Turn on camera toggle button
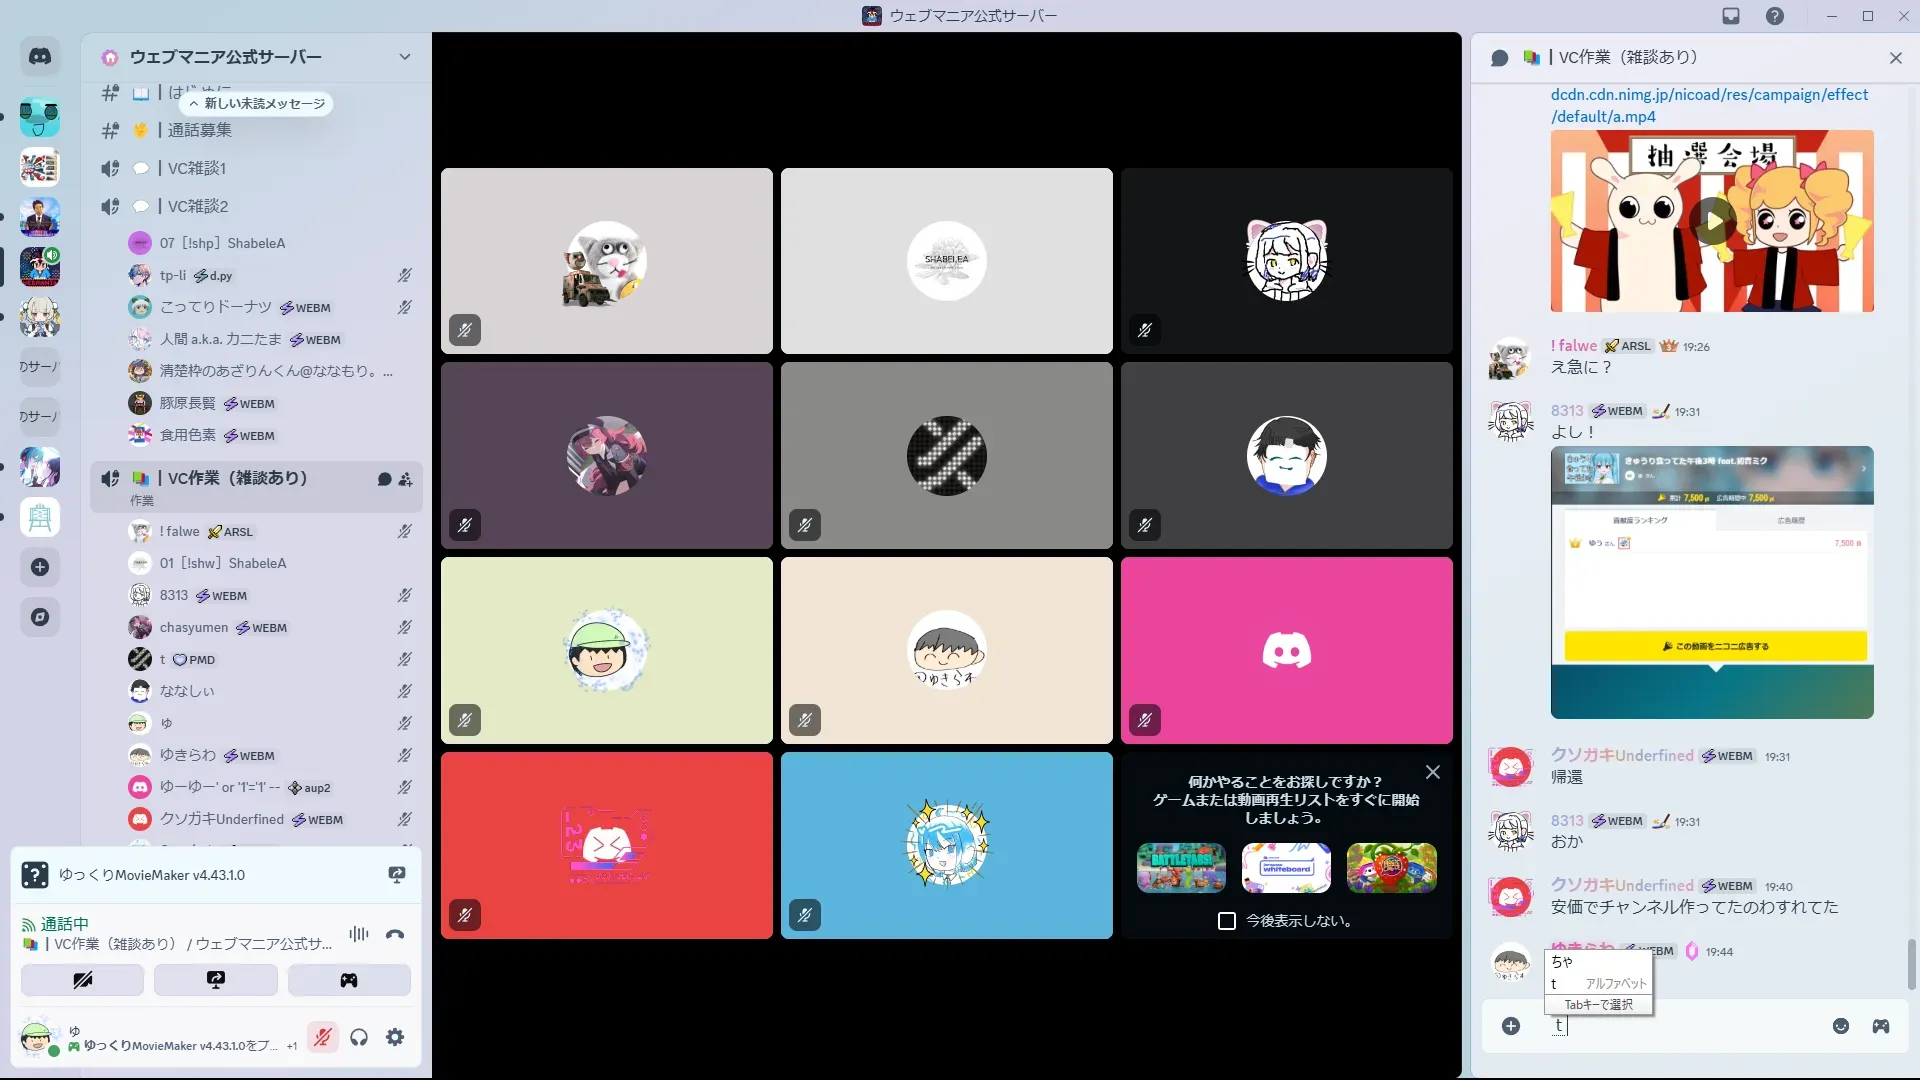 click(82, 980)
